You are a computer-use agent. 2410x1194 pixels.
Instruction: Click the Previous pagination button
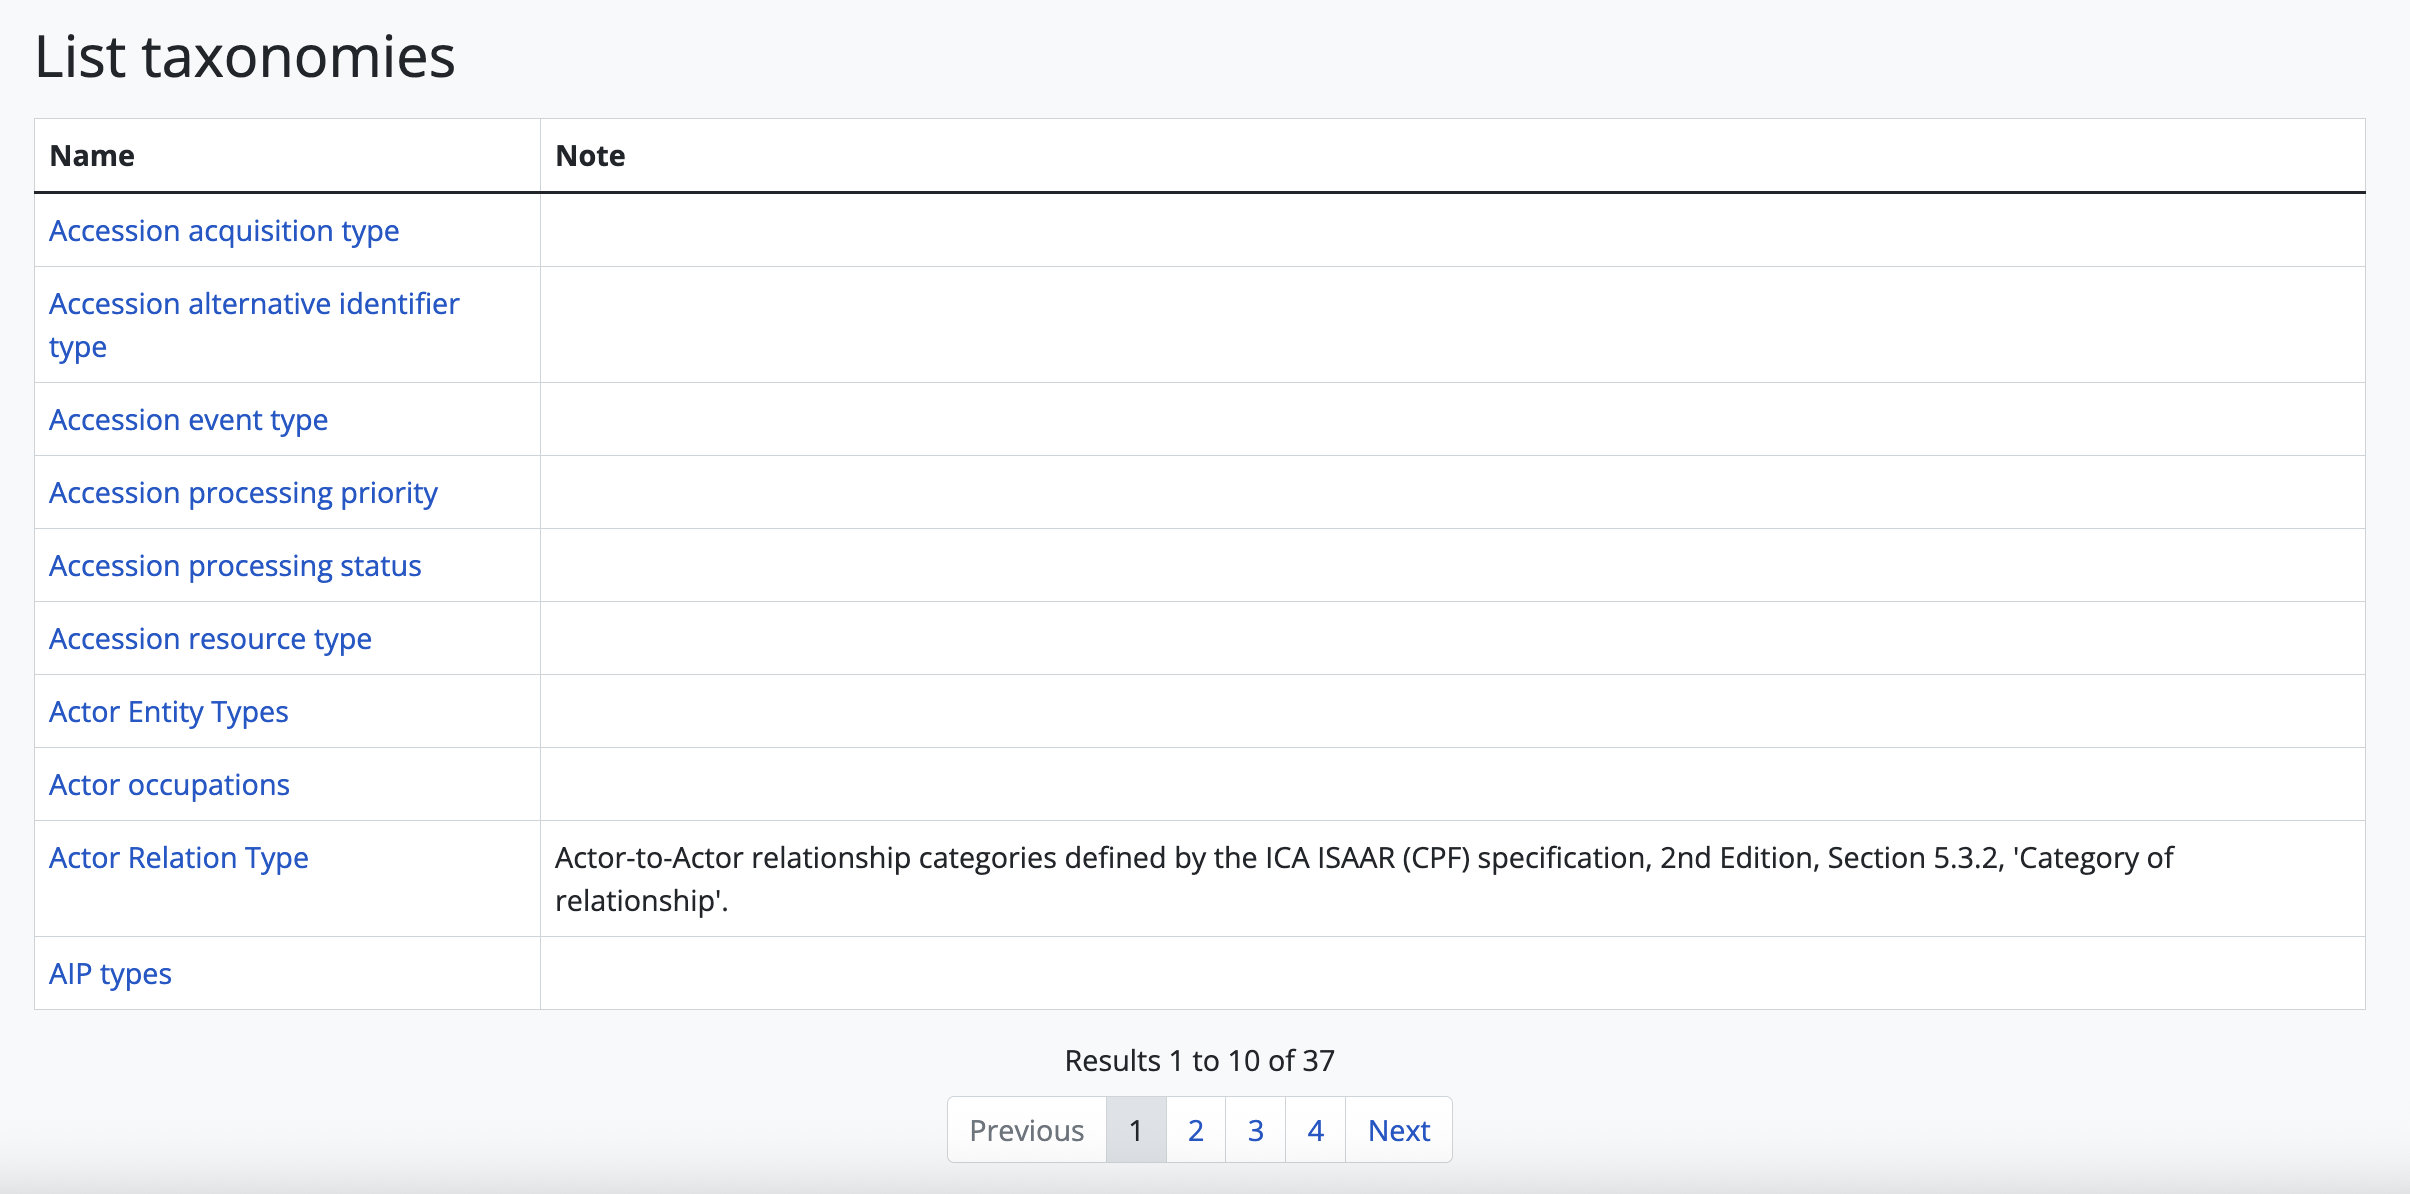coord(1026,1130)
